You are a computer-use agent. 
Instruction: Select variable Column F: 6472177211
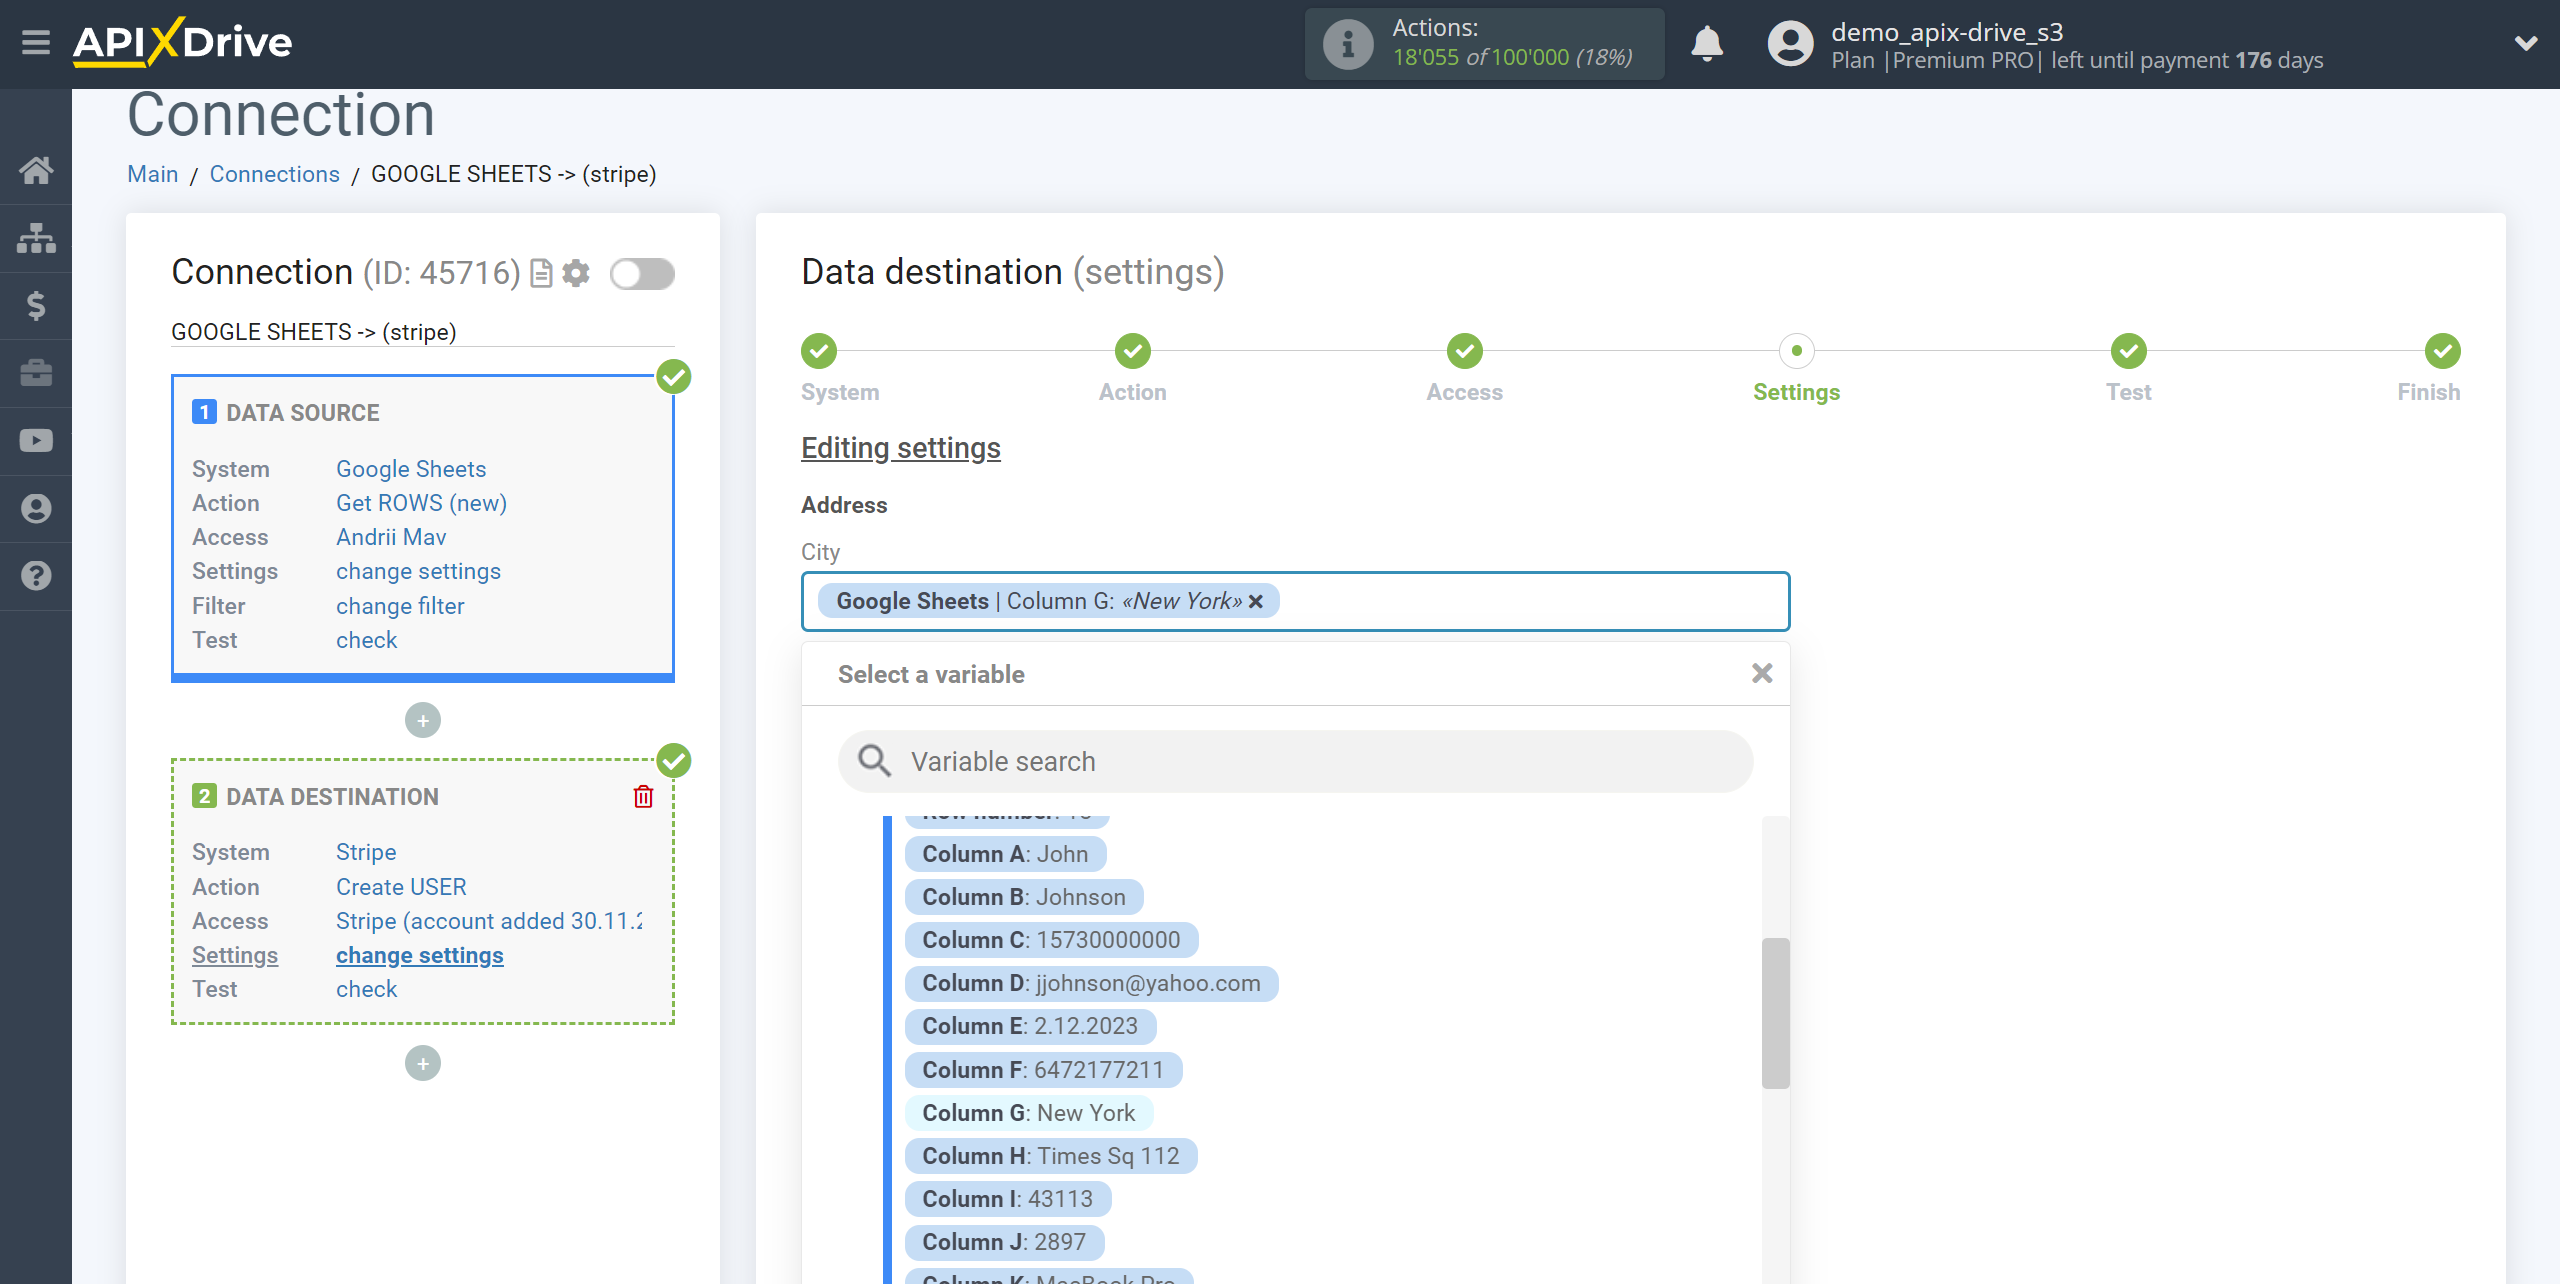click(x=1043, y=1070)
